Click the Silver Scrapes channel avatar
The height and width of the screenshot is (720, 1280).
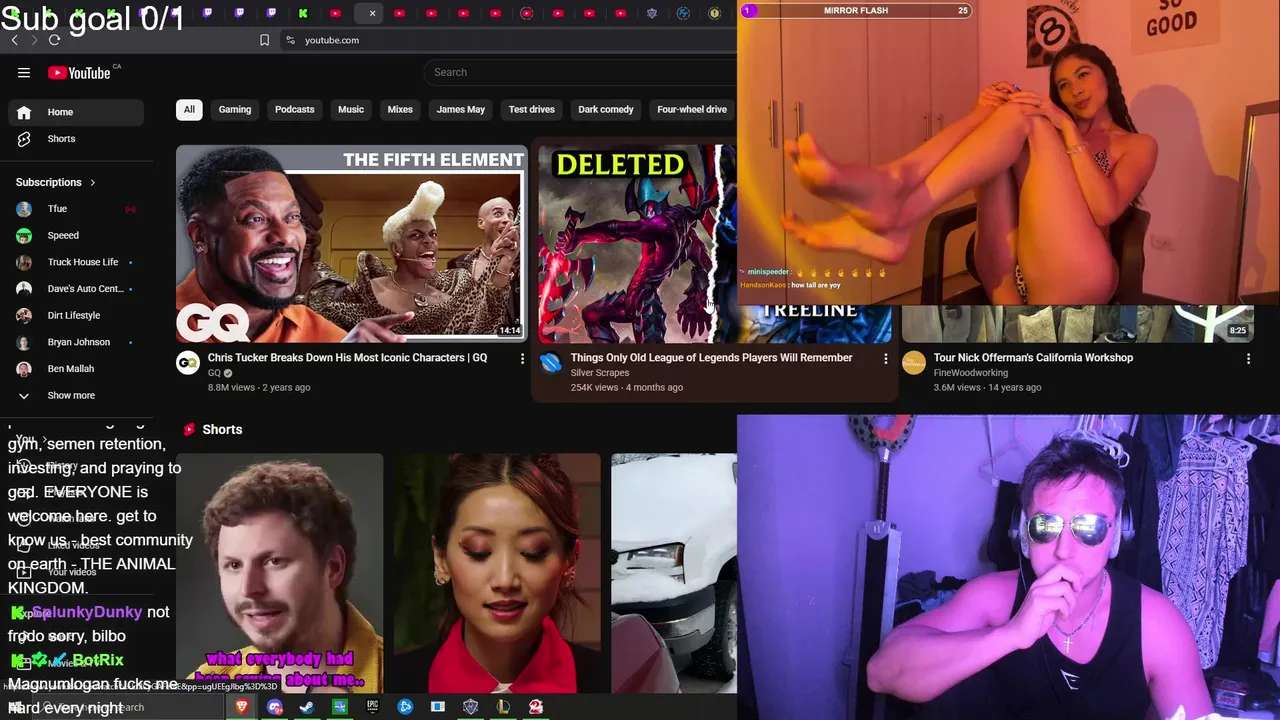(551, 363)
